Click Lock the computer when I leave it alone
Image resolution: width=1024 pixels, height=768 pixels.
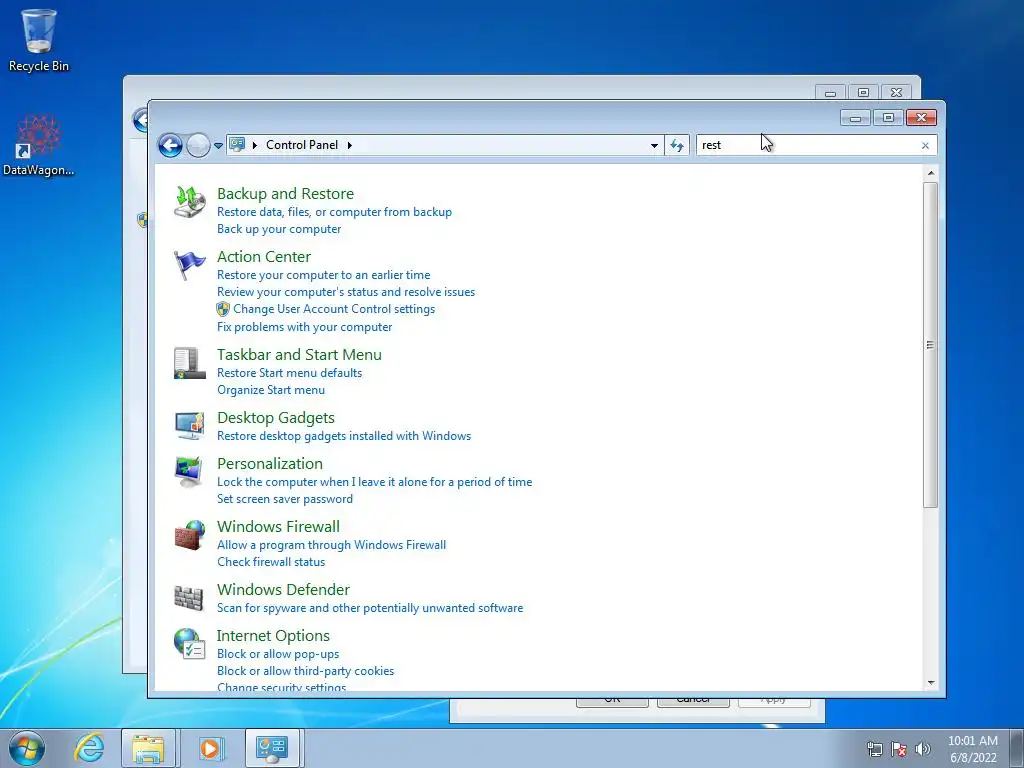click(374, 482)
